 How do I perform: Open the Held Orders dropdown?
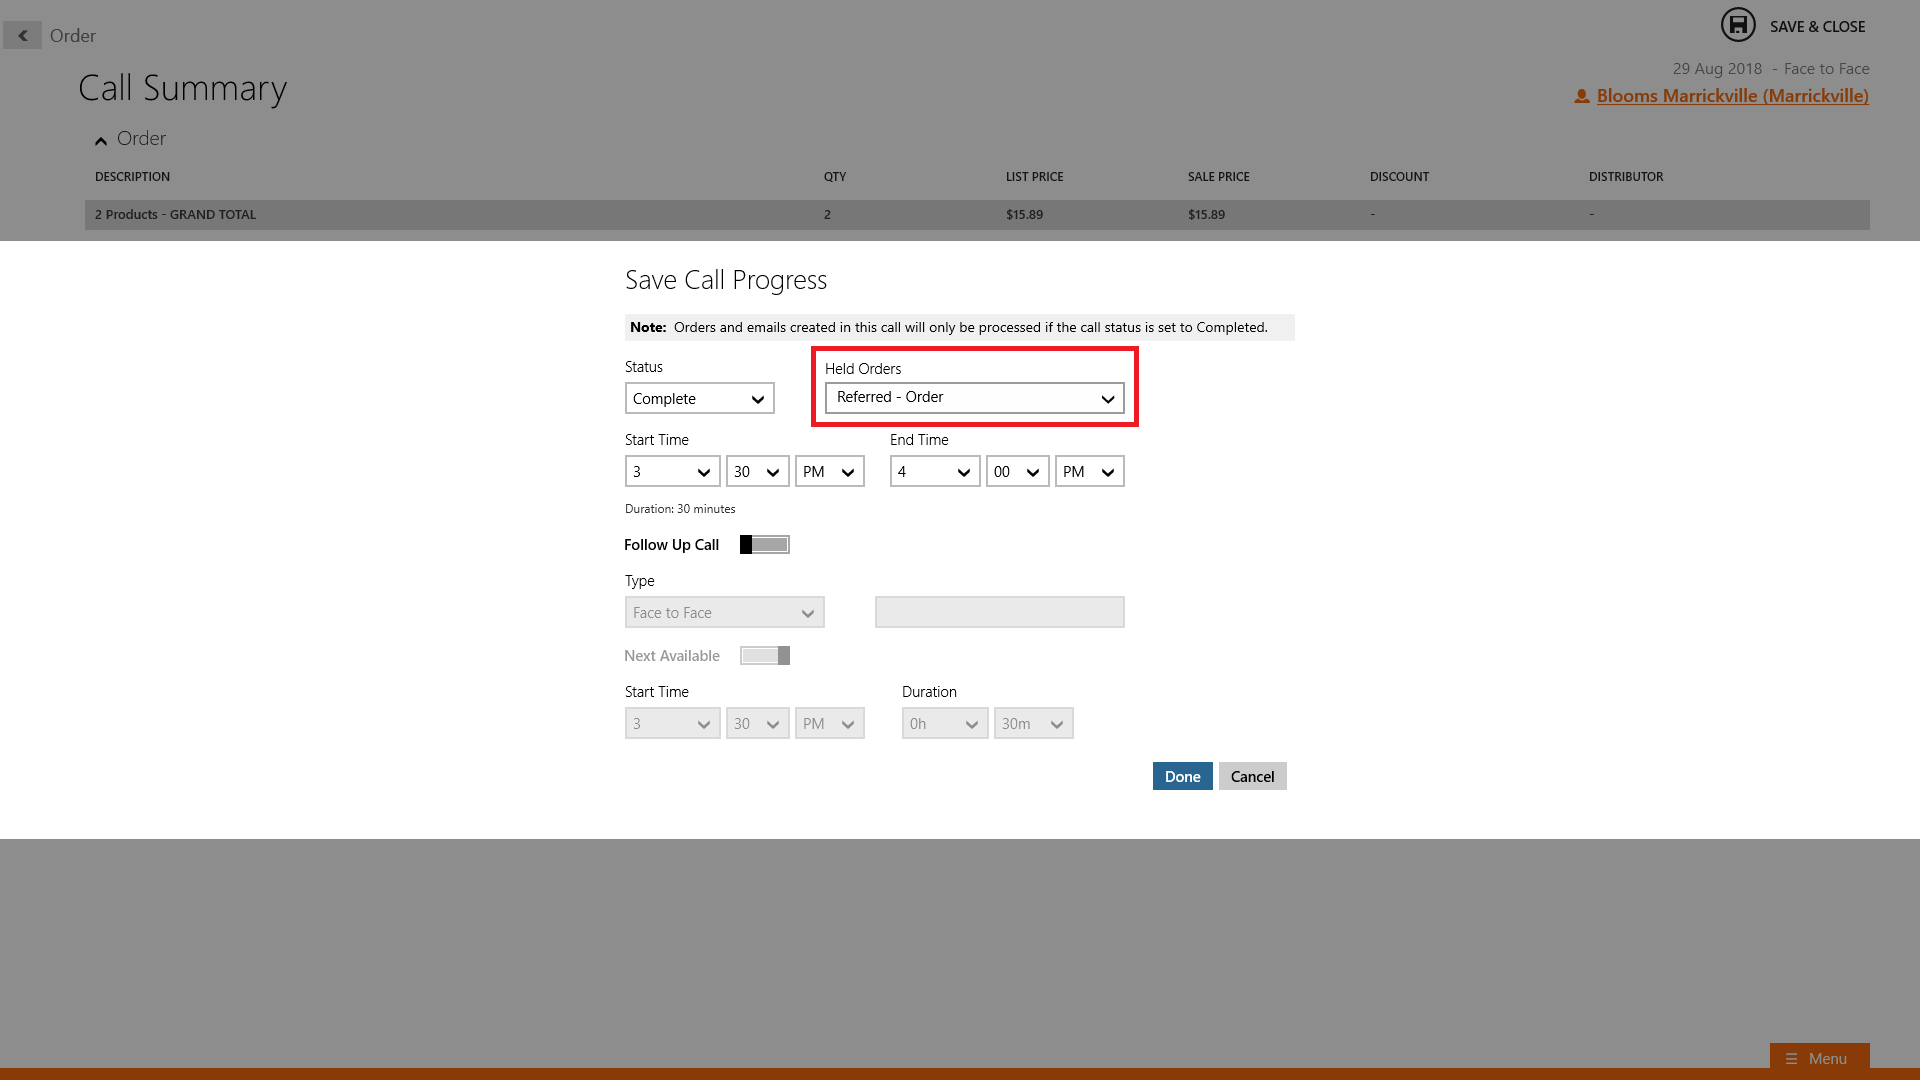coord(974,398)
